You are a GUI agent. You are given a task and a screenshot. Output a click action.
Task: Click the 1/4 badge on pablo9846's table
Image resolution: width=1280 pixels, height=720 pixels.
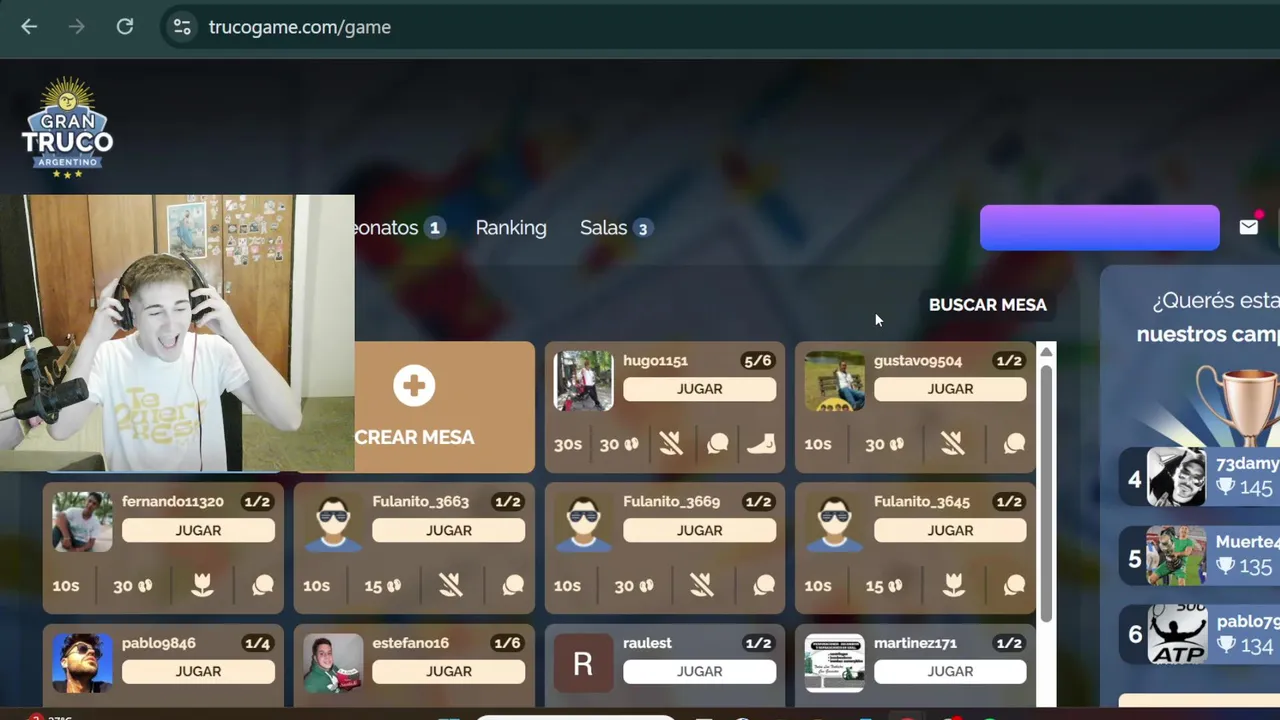tap(257, 643)
